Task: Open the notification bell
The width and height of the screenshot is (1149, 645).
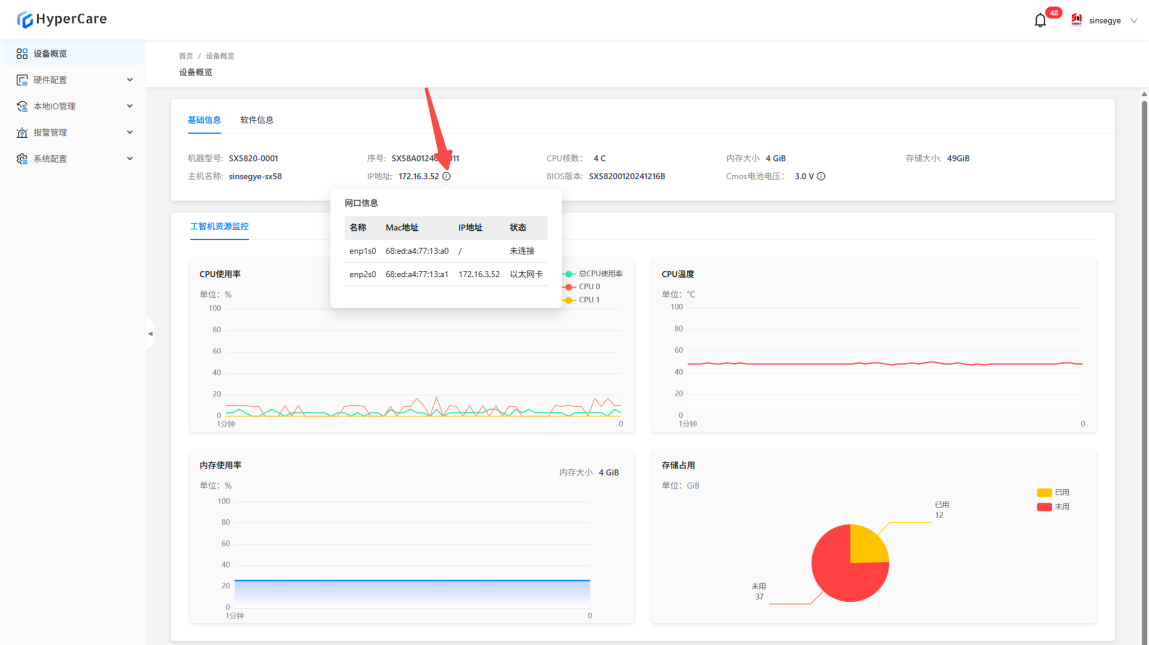Action: click(x=1040, y=20)
